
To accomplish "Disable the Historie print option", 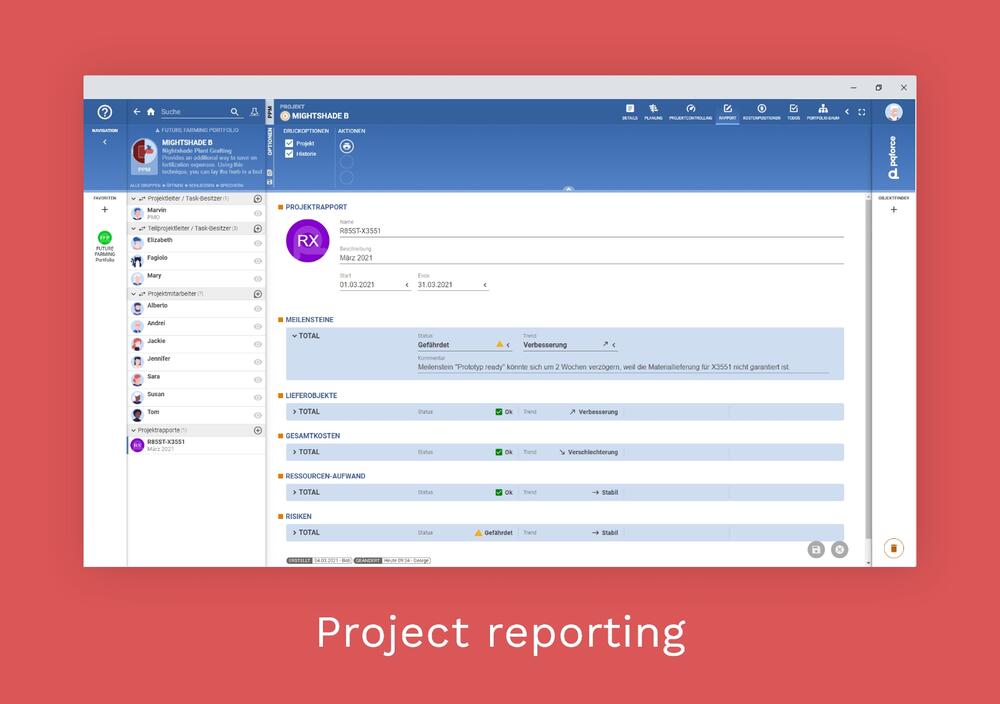I will click(290, 153).
